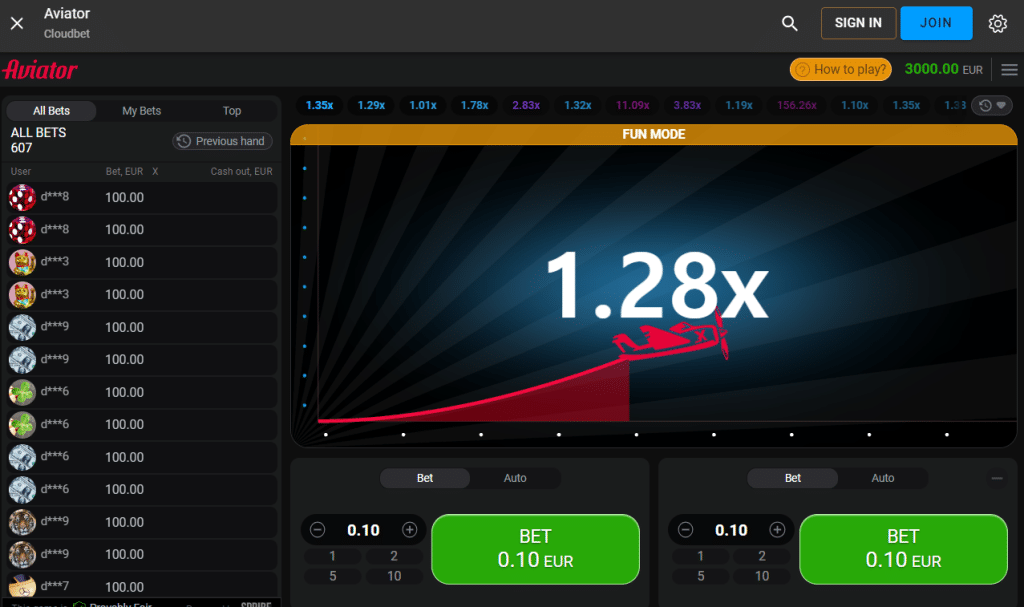Switch to the All Bets tab
The image size is (1024, 607).
(x=52, y=111)
